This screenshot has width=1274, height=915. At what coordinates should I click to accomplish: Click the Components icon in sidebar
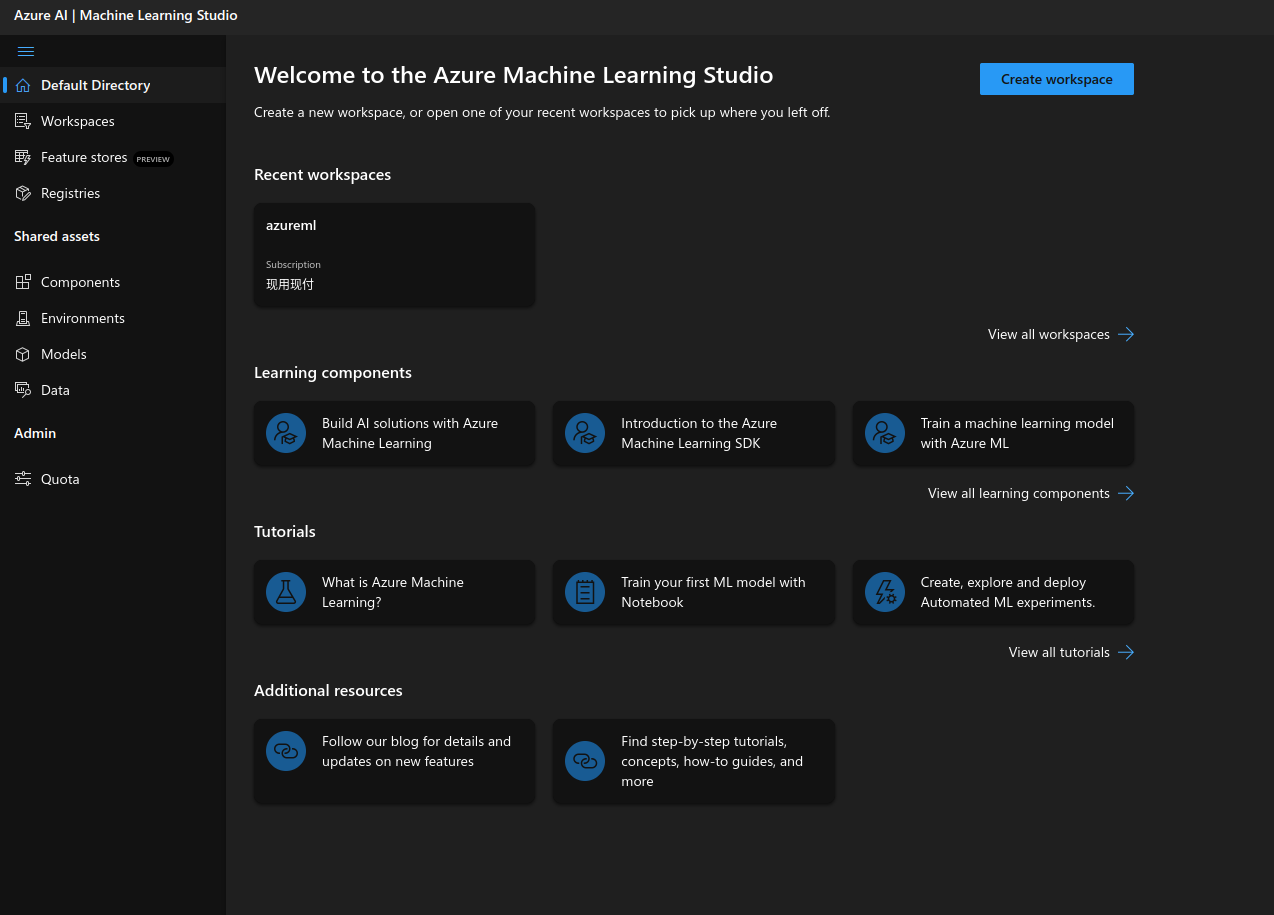(x=23, y=282)
